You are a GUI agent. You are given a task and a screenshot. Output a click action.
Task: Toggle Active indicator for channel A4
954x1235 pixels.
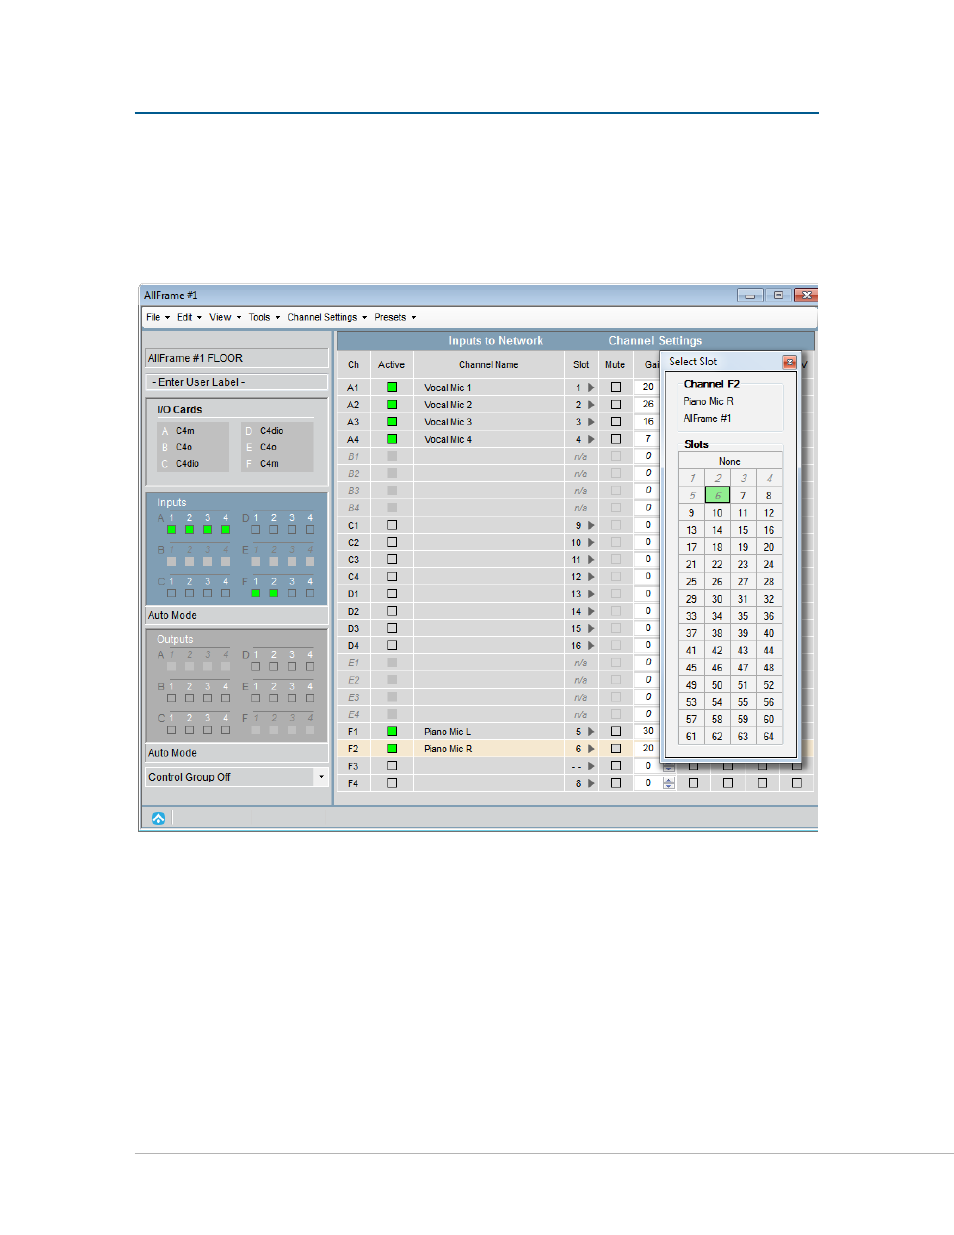[x=392, y=439]
